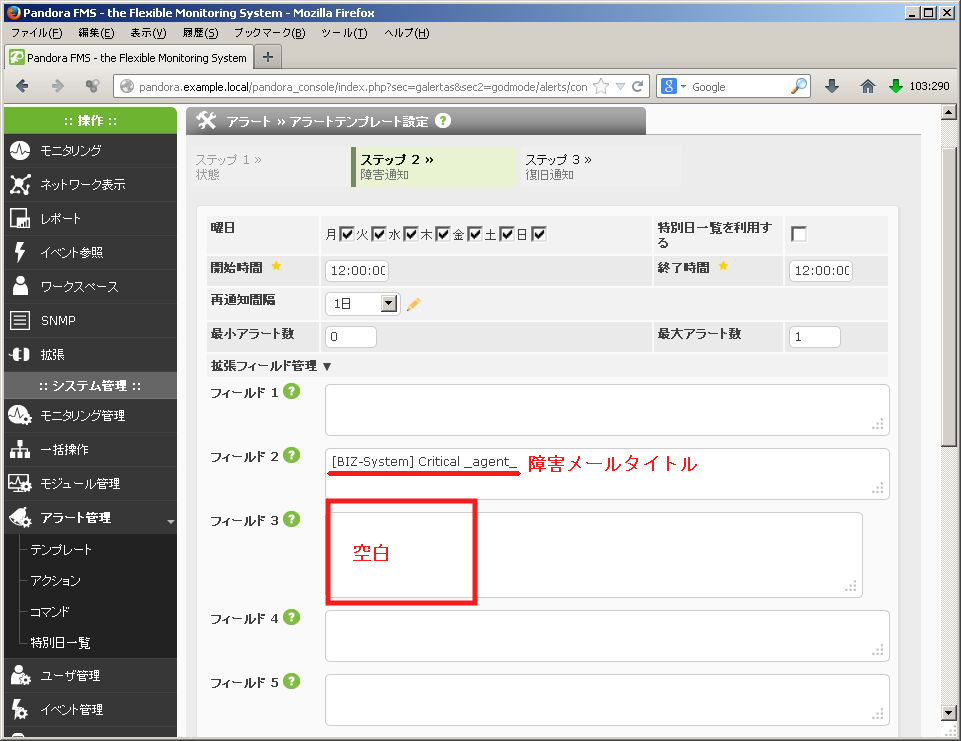The image size is (961, 741).
Task: Open help icon for フィールド 4
Action: tap(292, 617)
